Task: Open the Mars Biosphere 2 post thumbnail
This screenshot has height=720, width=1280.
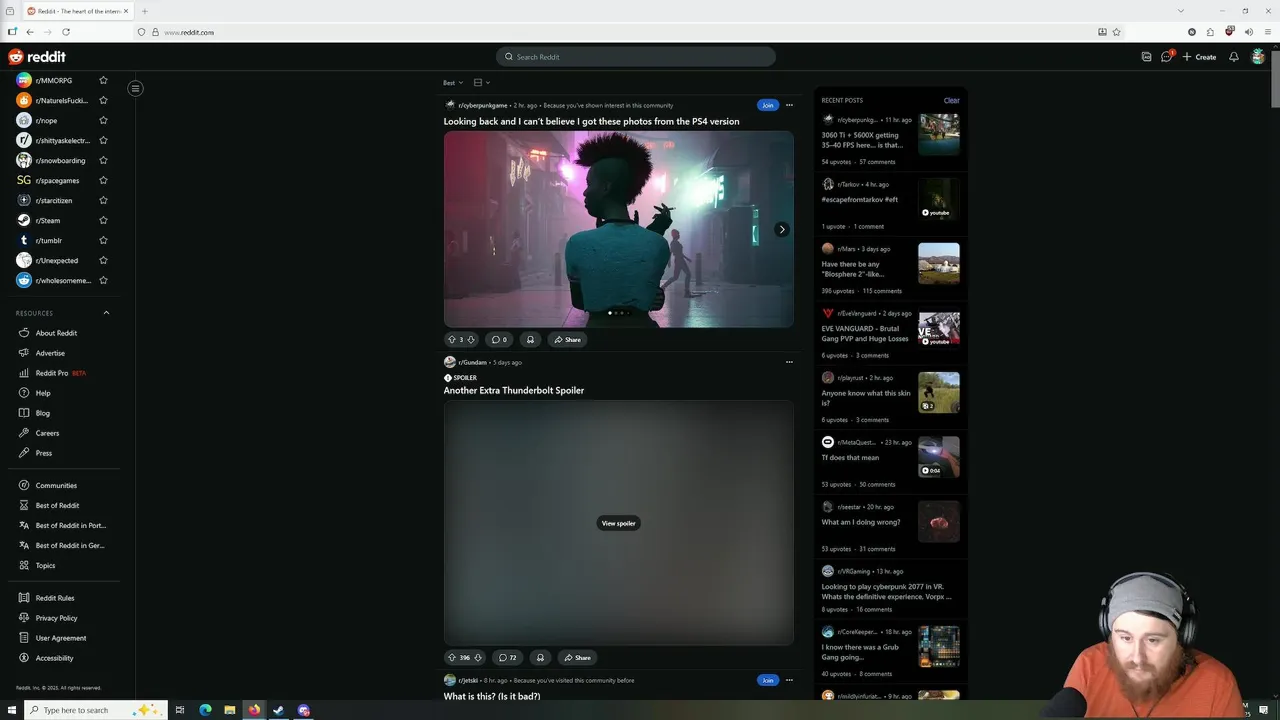Action: coord(939,264)
